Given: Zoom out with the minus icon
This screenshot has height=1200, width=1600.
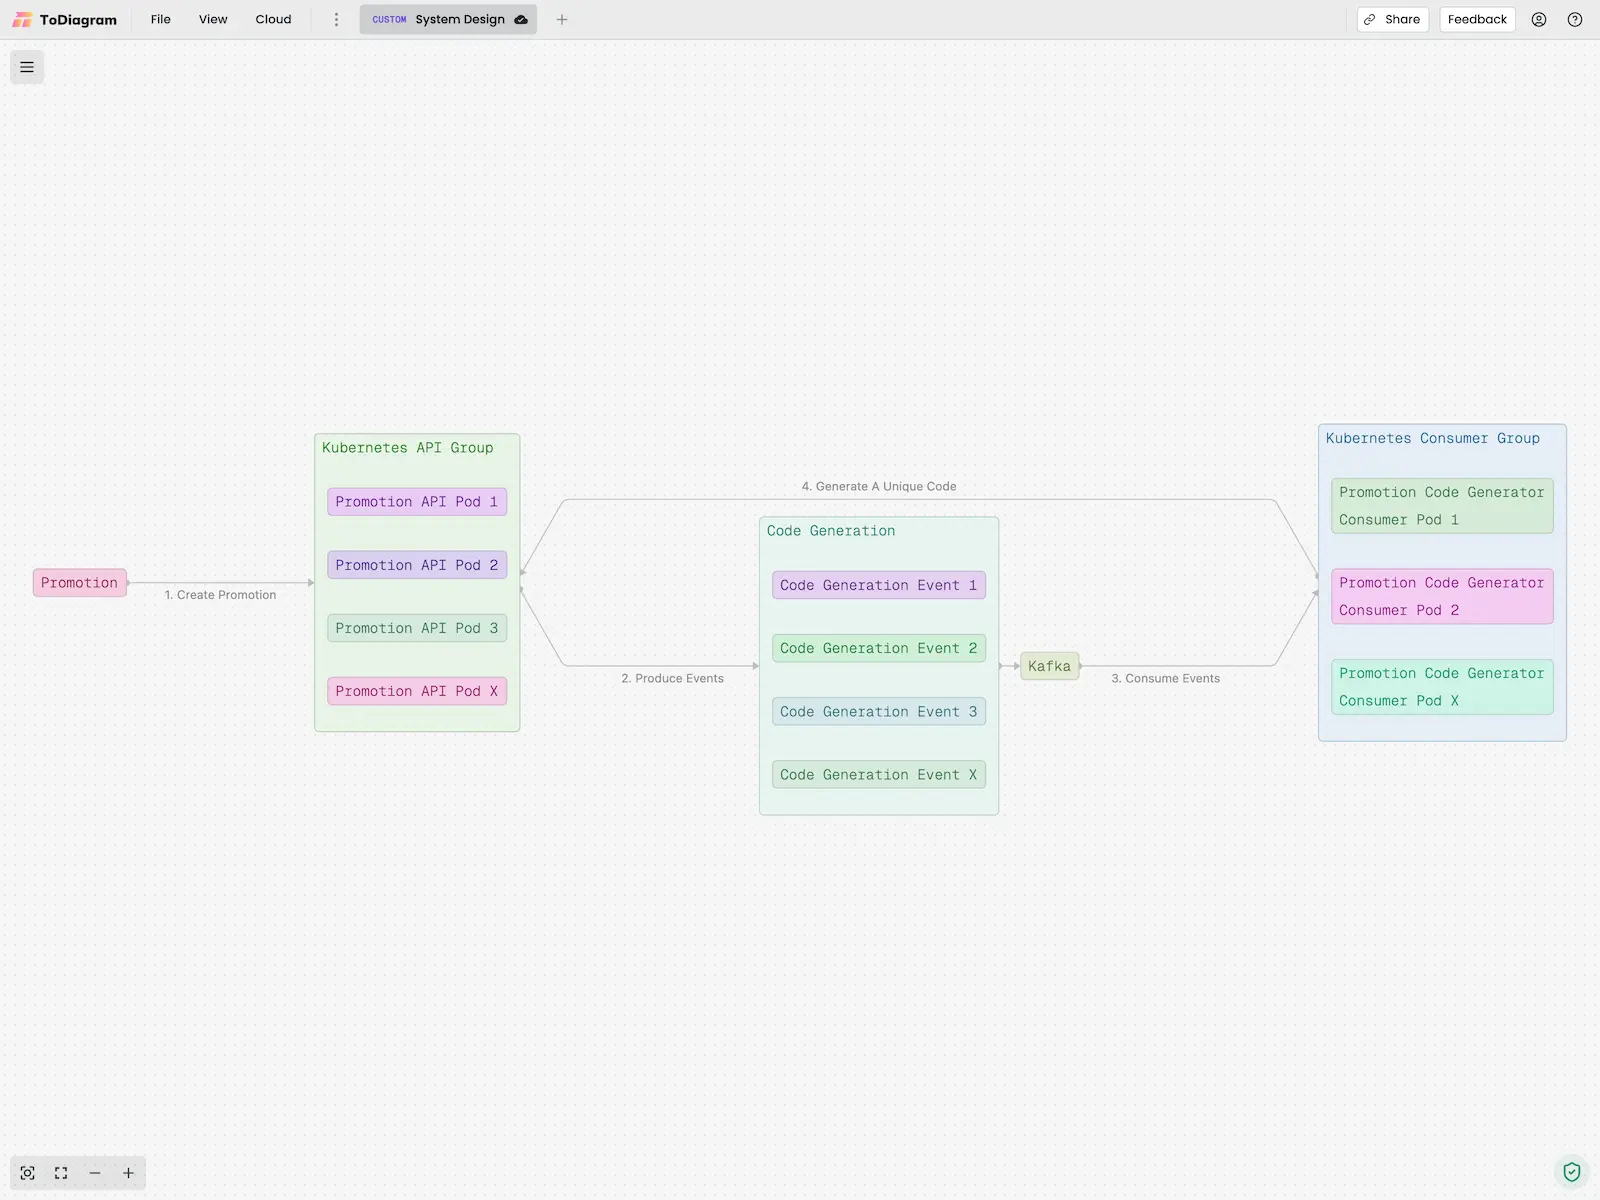Looking at the screenshot, I should [95, 1173].
